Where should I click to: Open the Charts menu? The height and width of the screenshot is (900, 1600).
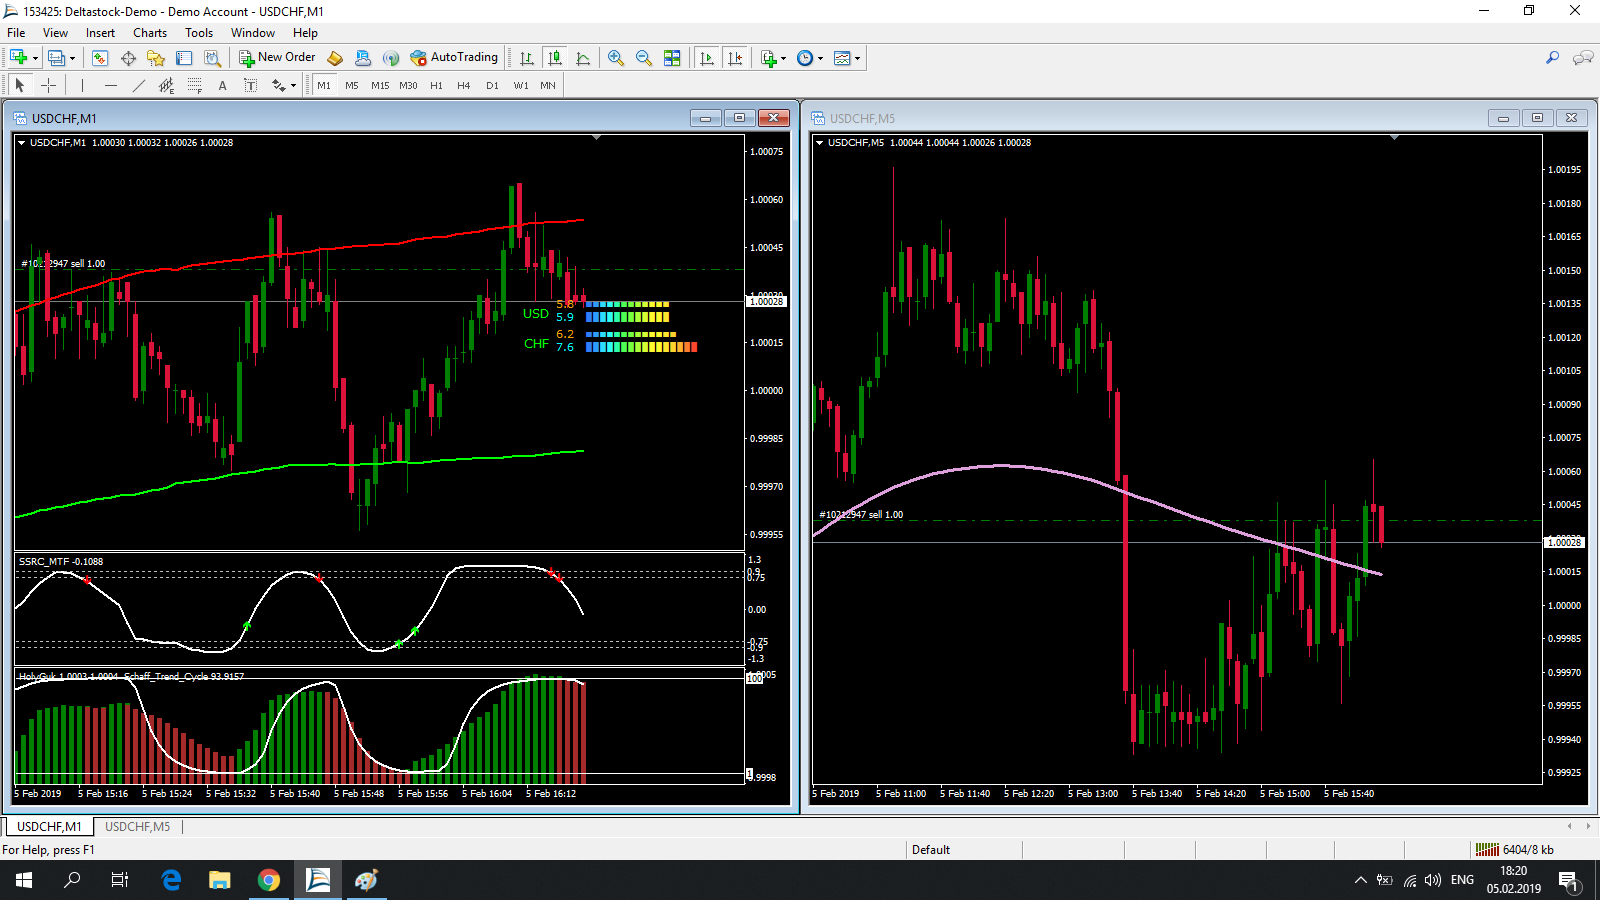pos(150,33)
